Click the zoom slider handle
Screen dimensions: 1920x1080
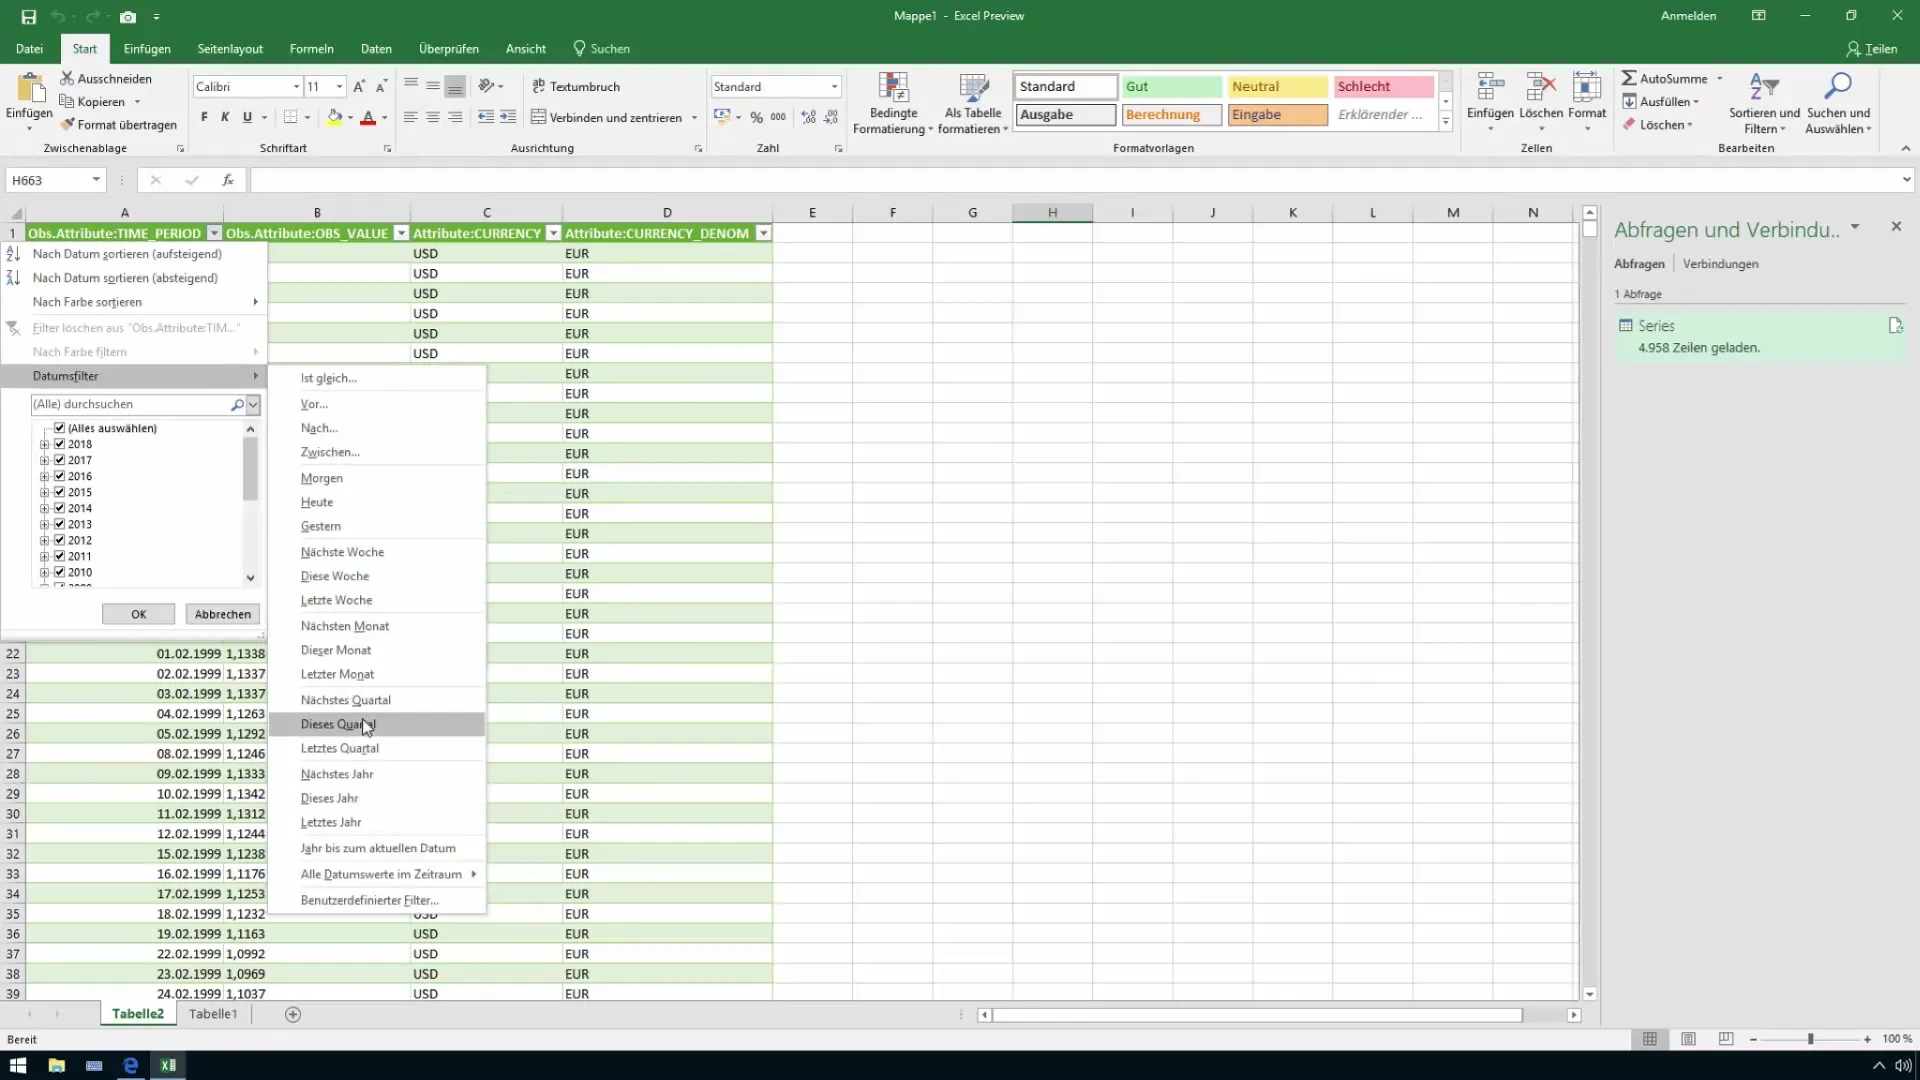(x=1810, y=1039)
